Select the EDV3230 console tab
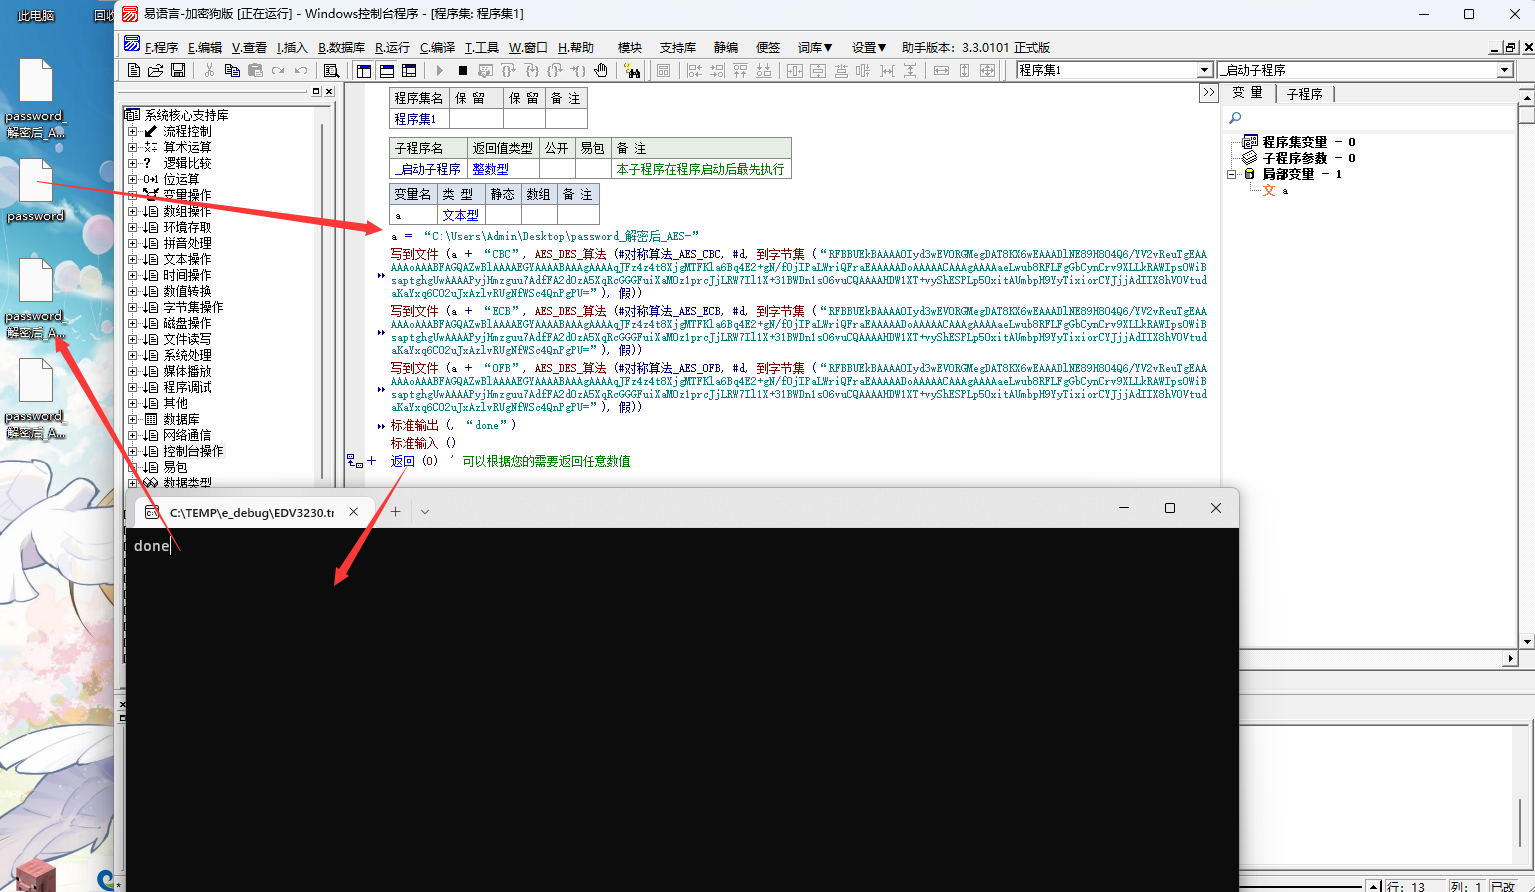Screen dimensions: 1535x892 (251, 512)
